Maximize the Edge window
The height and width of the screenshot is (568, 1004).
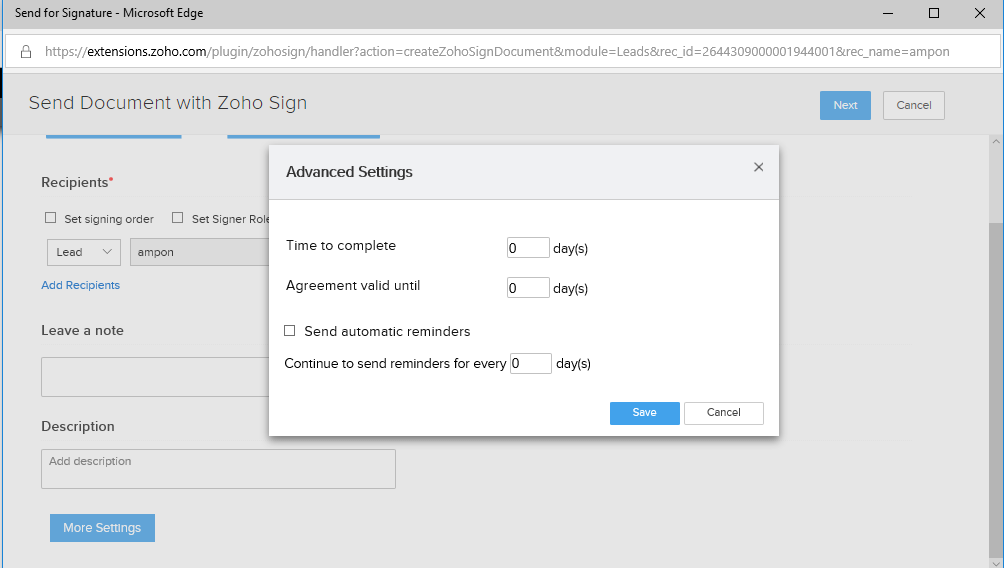934,13
